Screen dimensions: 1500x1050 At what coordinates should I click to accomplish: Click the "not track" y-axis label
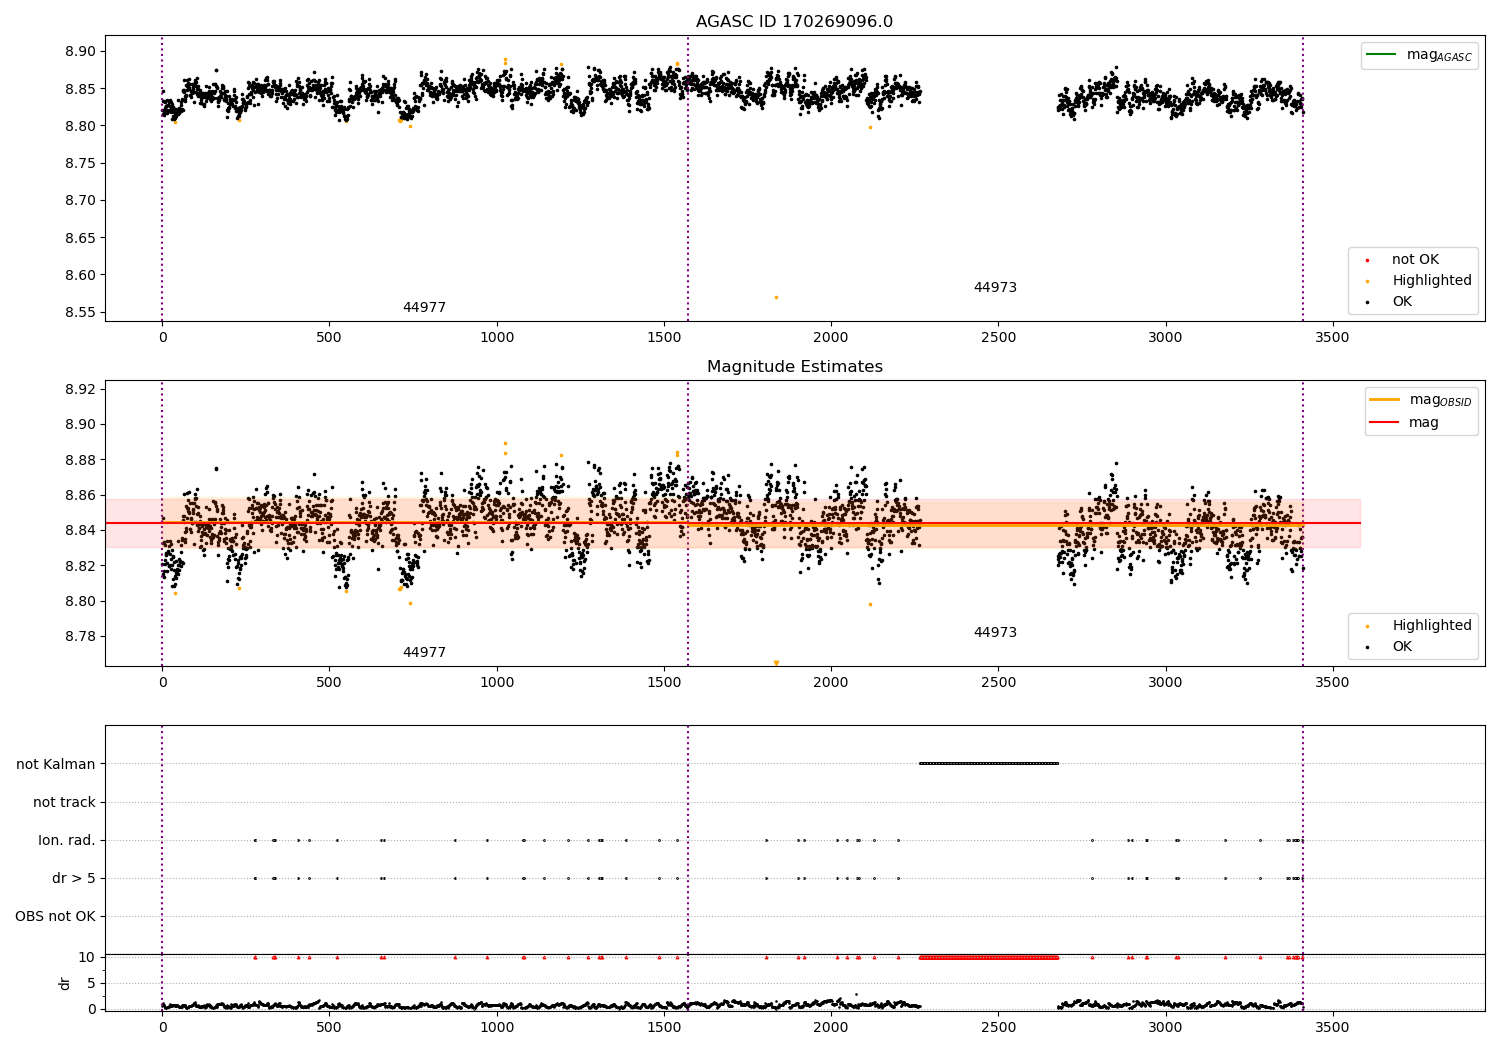pos(64,803)
